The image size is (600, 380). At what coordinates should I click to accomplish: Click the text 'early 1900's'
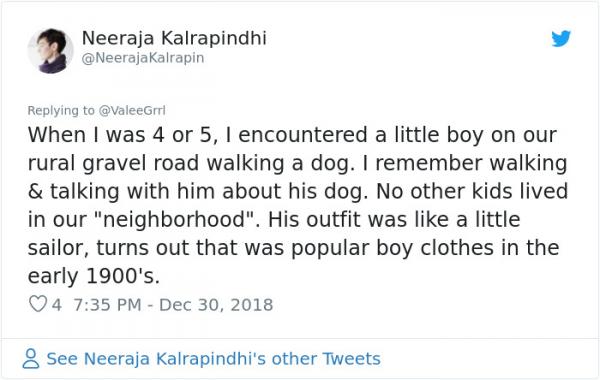coord(94,276)
